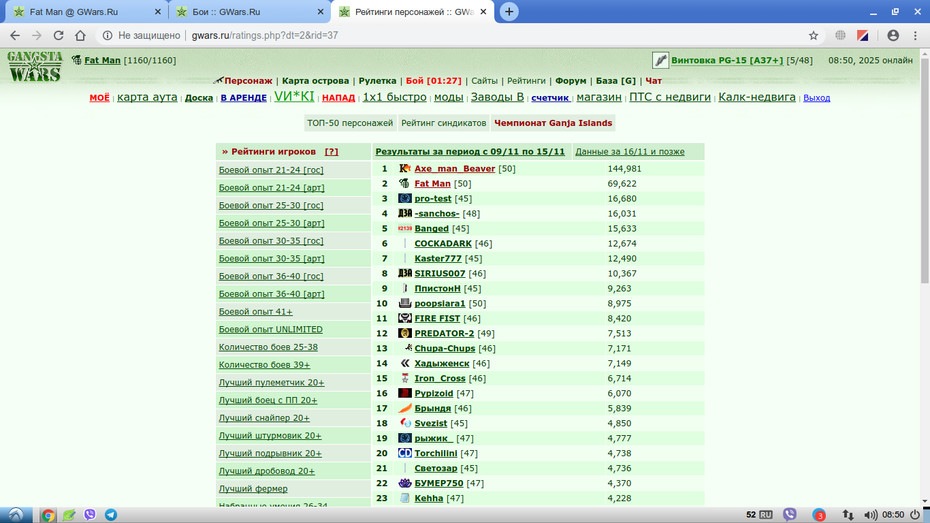Click the syndicate icon next to Torchilini

(405, 453)
